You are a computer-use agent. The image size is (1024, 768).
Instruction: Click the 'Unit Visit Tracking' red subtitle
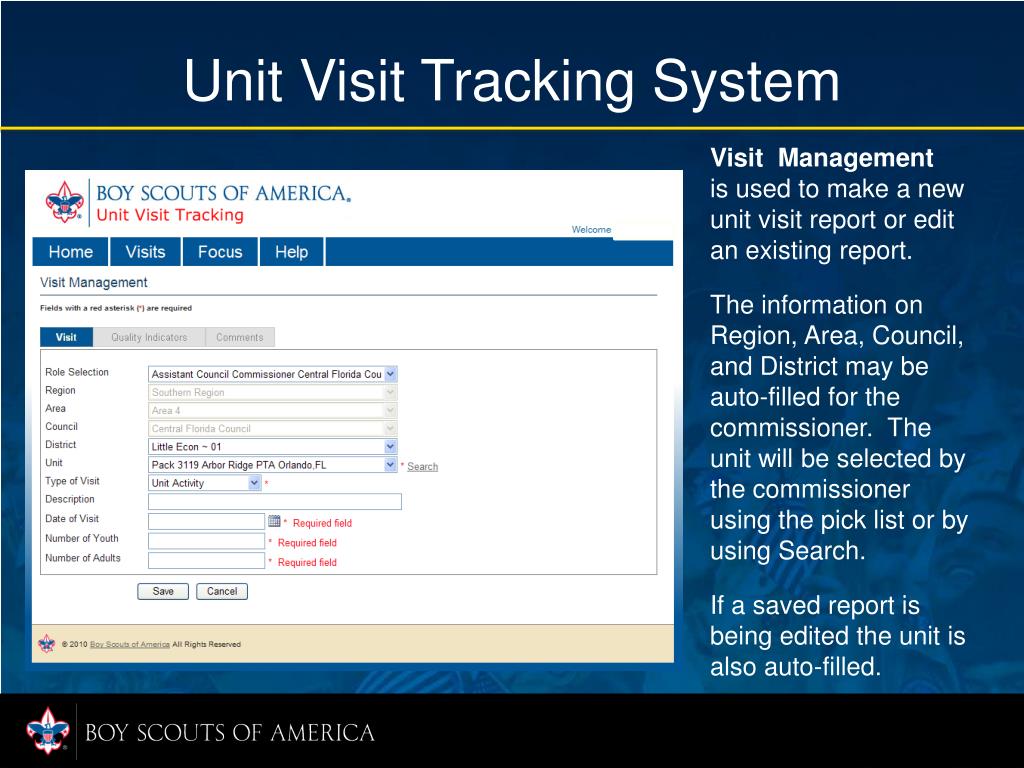(x=170, y=215)
